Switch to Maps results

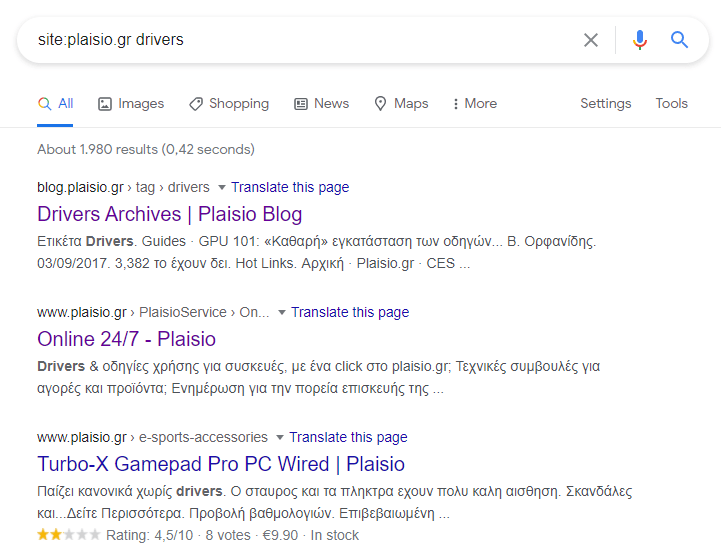[401, 103]
